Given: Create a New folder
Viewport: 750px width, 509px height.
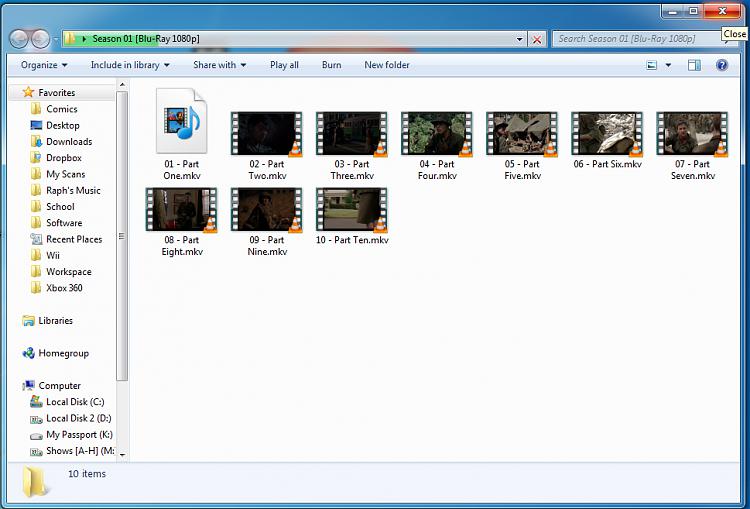Looking at the screenshot, I should pos(387,65).
